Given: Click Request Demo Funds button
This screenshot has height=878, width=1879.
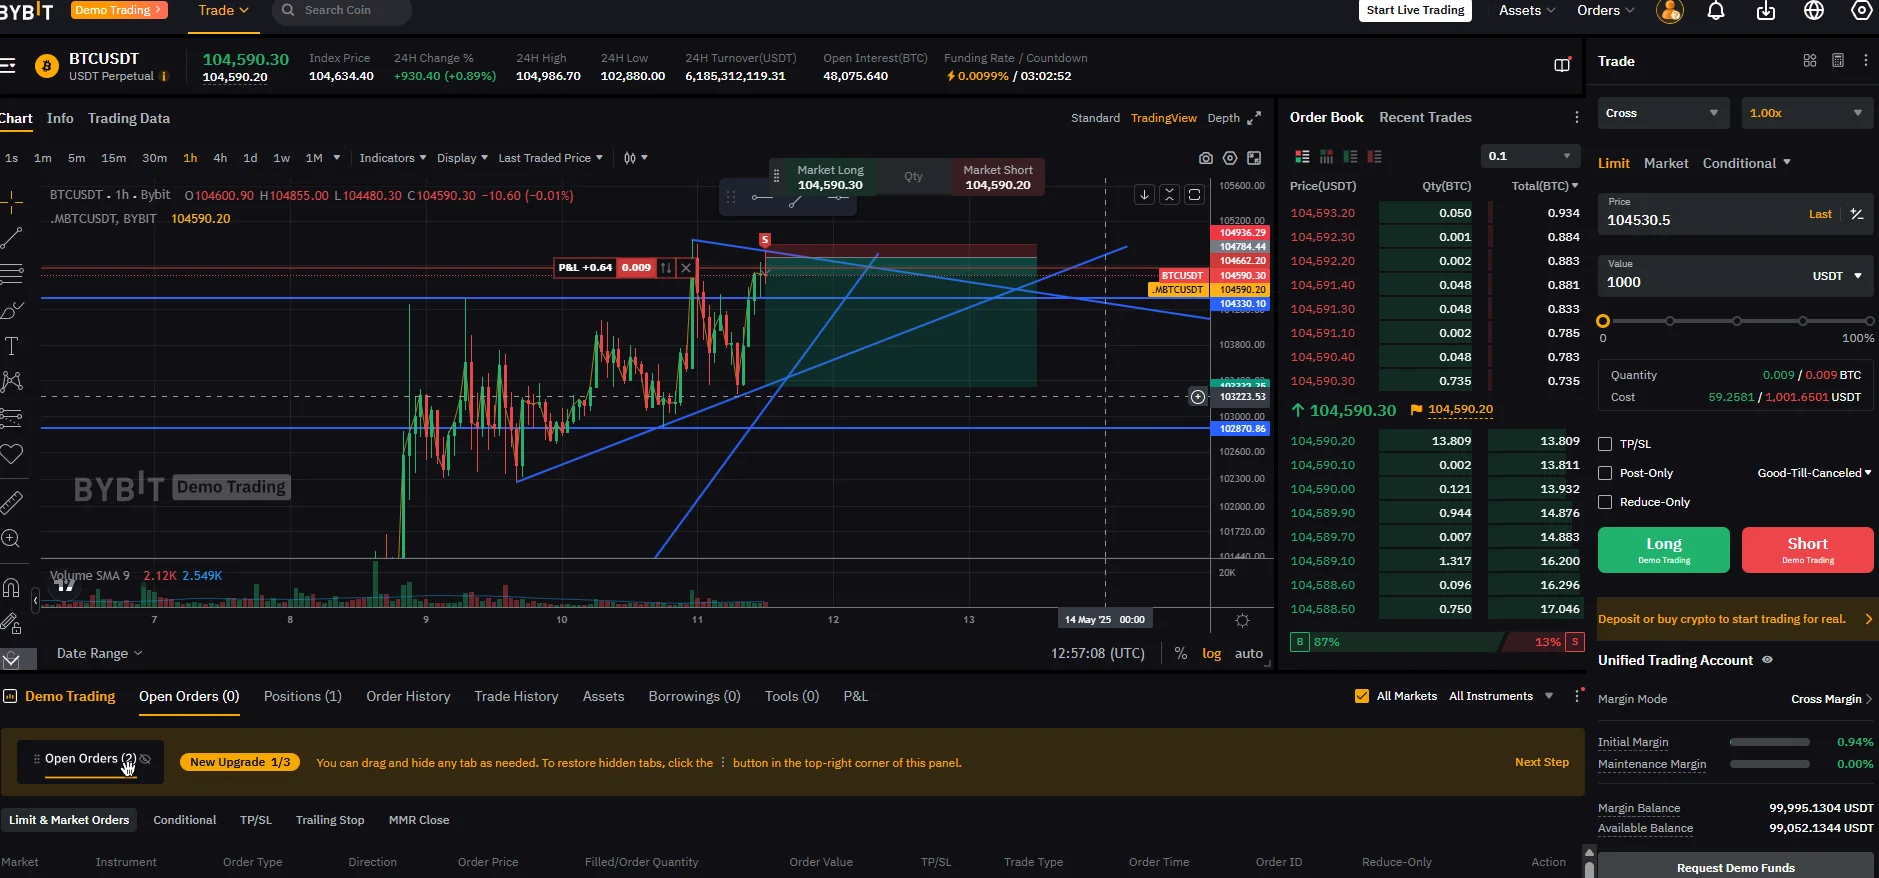Looking at the screenshot, I should (x=1735, y=867).
